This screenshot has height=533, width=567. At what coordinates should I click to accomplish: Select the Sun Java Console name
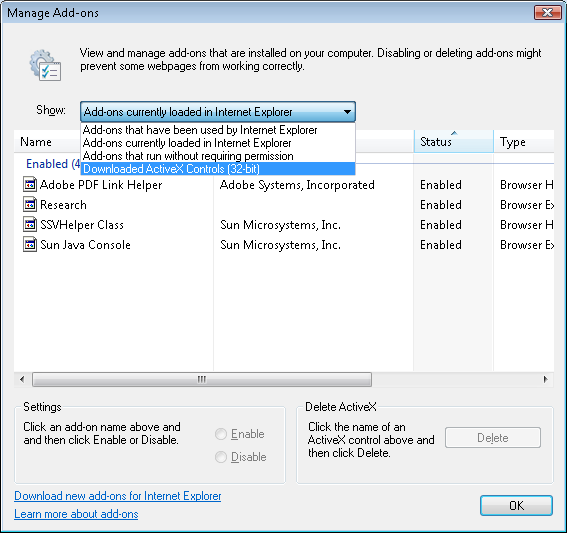pos(85,245)
